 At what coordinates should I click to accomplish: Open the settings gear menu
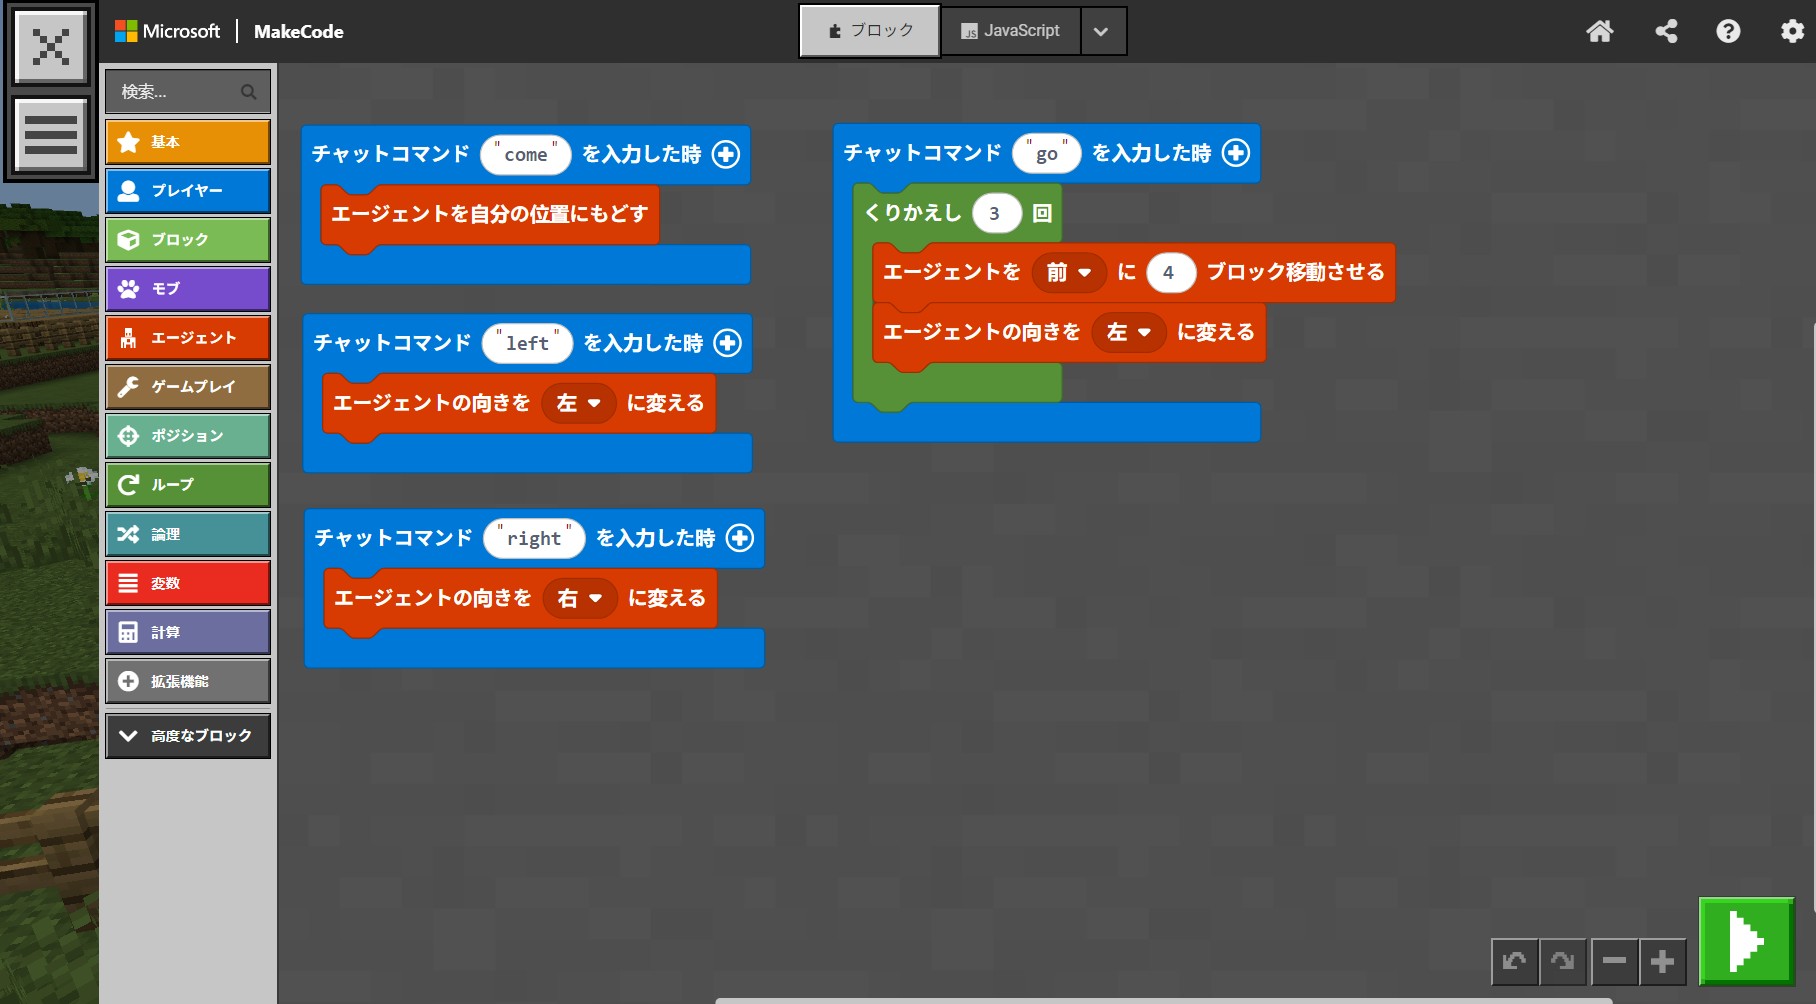click(1792, 31)
